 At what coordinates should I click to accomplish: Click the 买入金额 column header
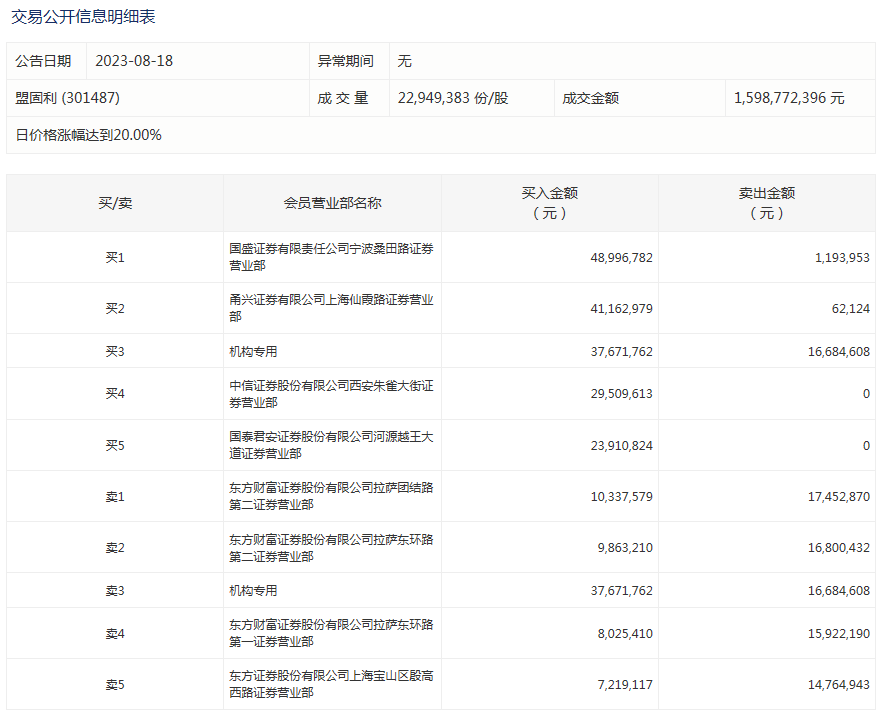549,203
